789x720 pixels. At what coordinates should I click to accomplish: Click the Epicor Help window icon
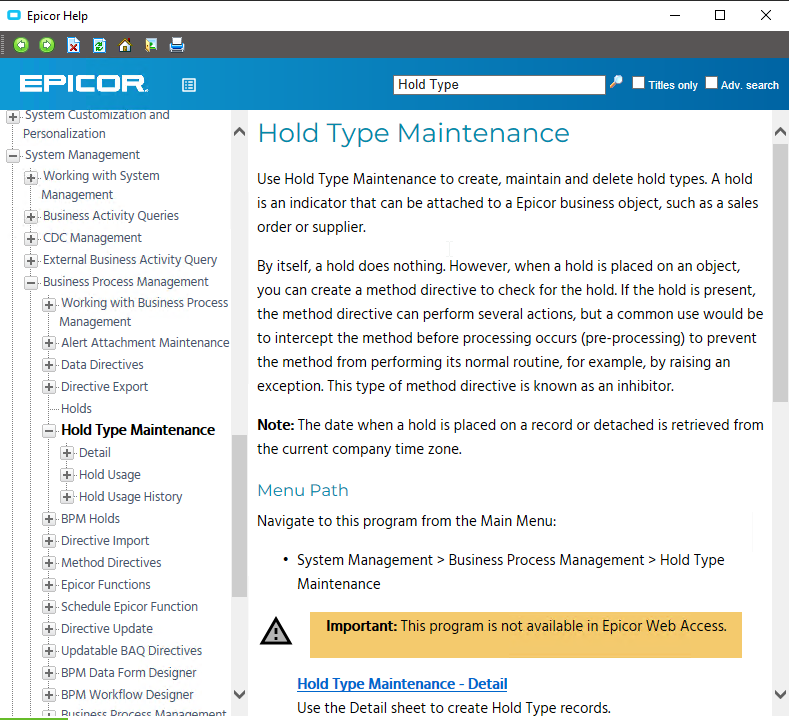click(x=14, y=16)
